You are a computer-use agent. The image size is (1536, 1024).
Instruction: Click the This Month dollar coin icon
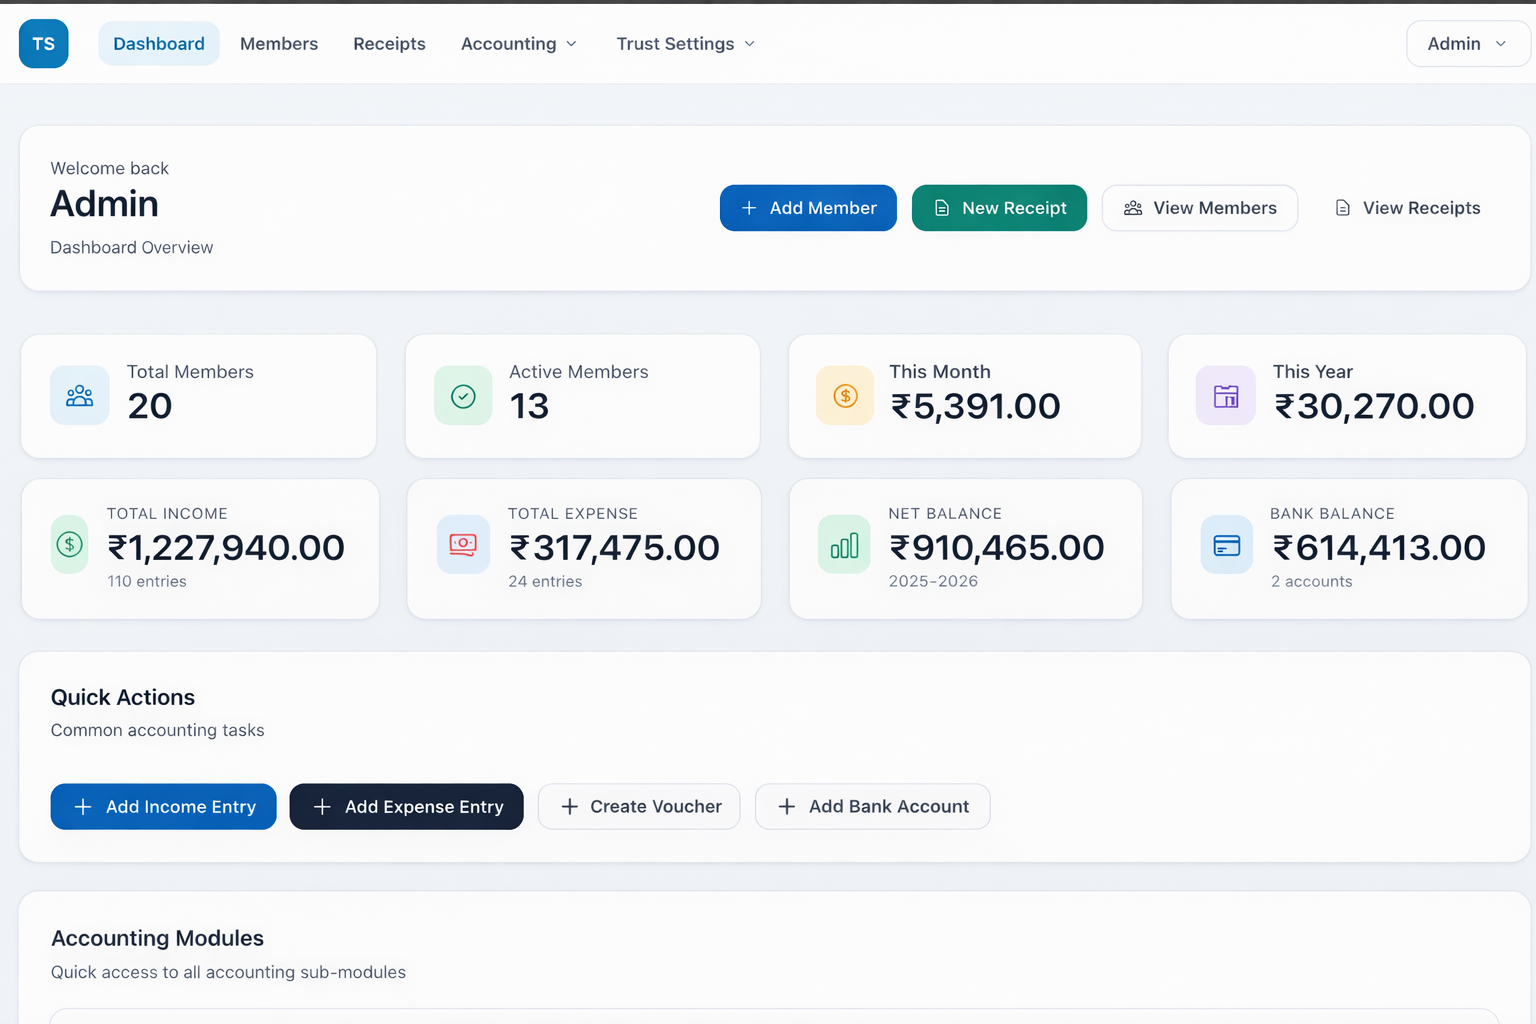point(844,395)
